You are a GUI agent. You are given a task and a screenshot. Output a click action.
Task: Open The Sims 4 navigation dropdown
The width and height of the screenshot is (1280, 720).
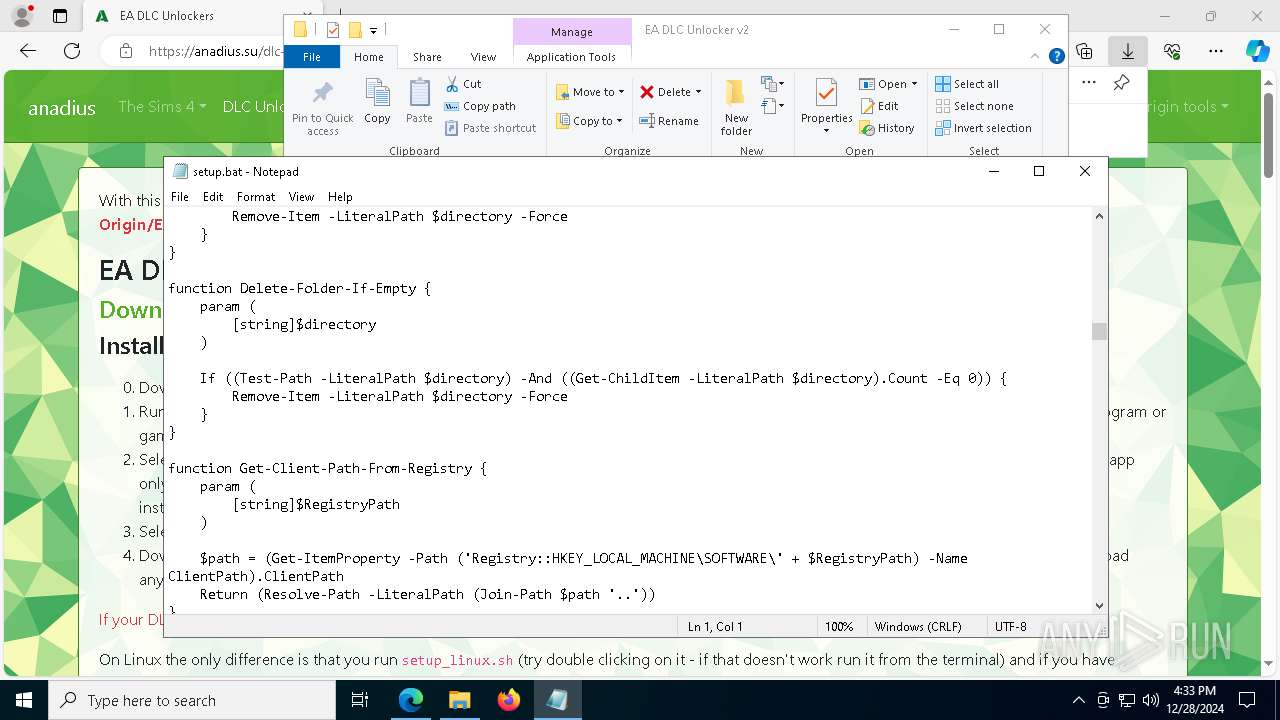click(162, 106)
